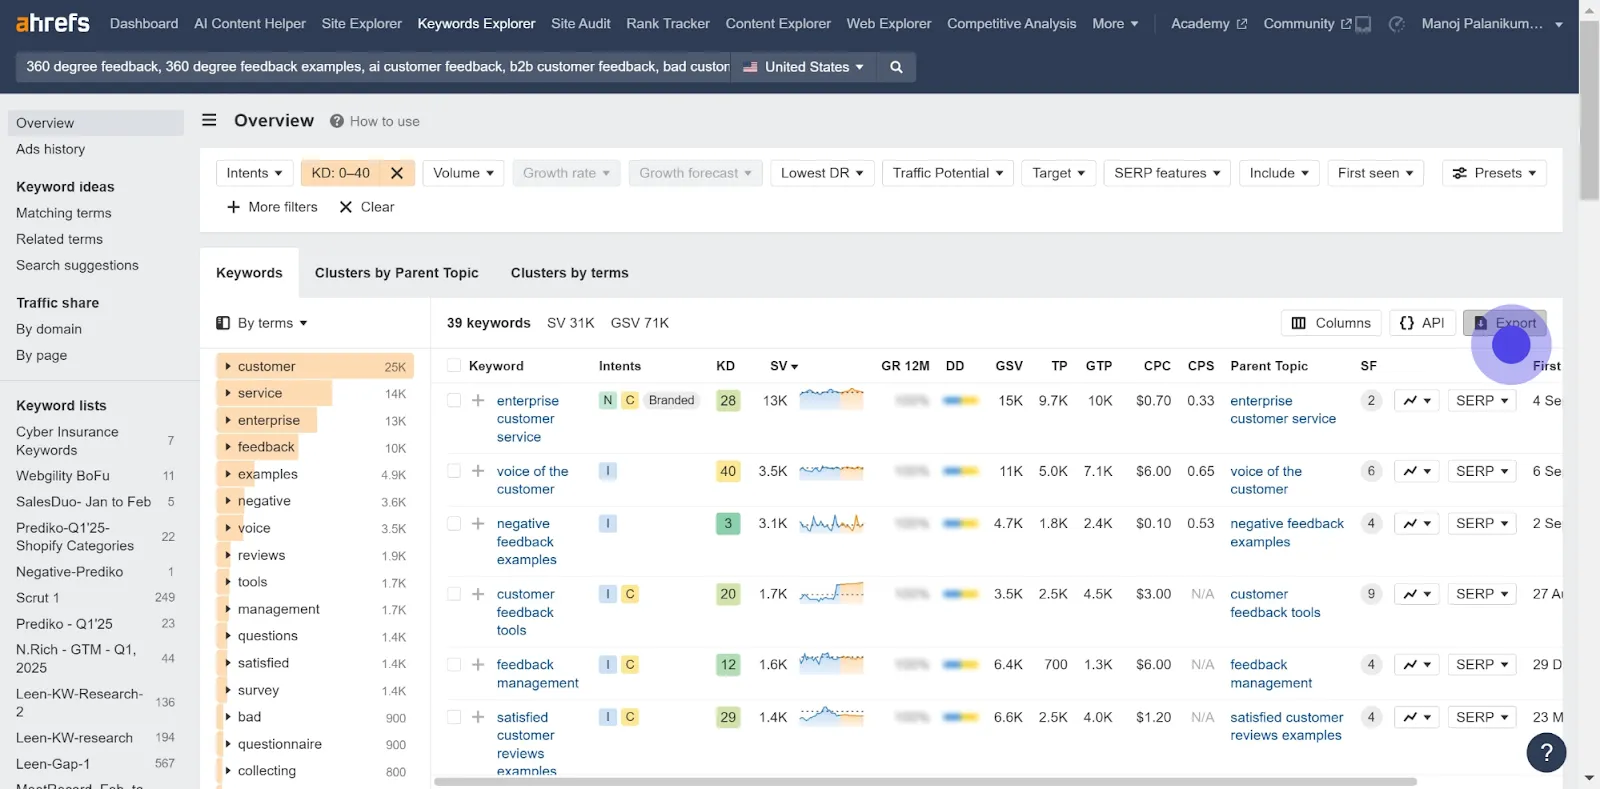Open Ads history in sidebar
Image resolution: width=1600 pixels, height=789 pixels.
[x=50, y=149]
